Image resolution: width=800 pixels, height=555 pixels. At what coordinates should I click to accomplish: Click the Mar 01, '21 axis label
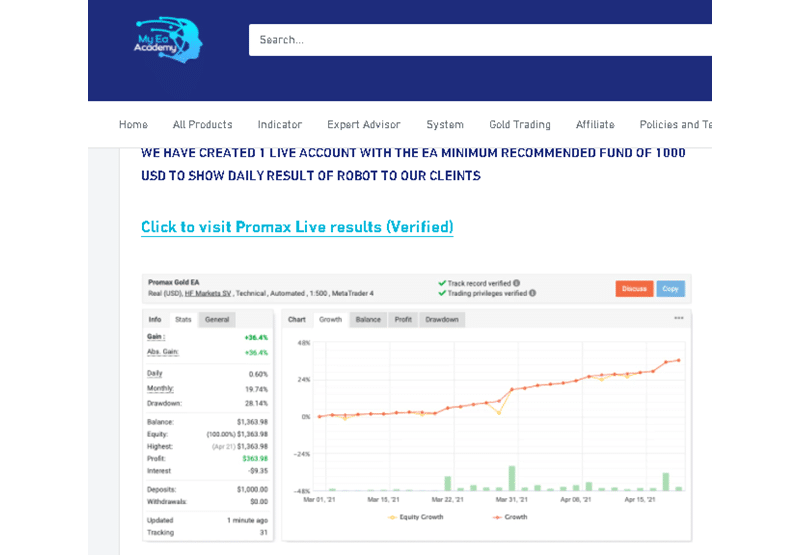point(319,500)
